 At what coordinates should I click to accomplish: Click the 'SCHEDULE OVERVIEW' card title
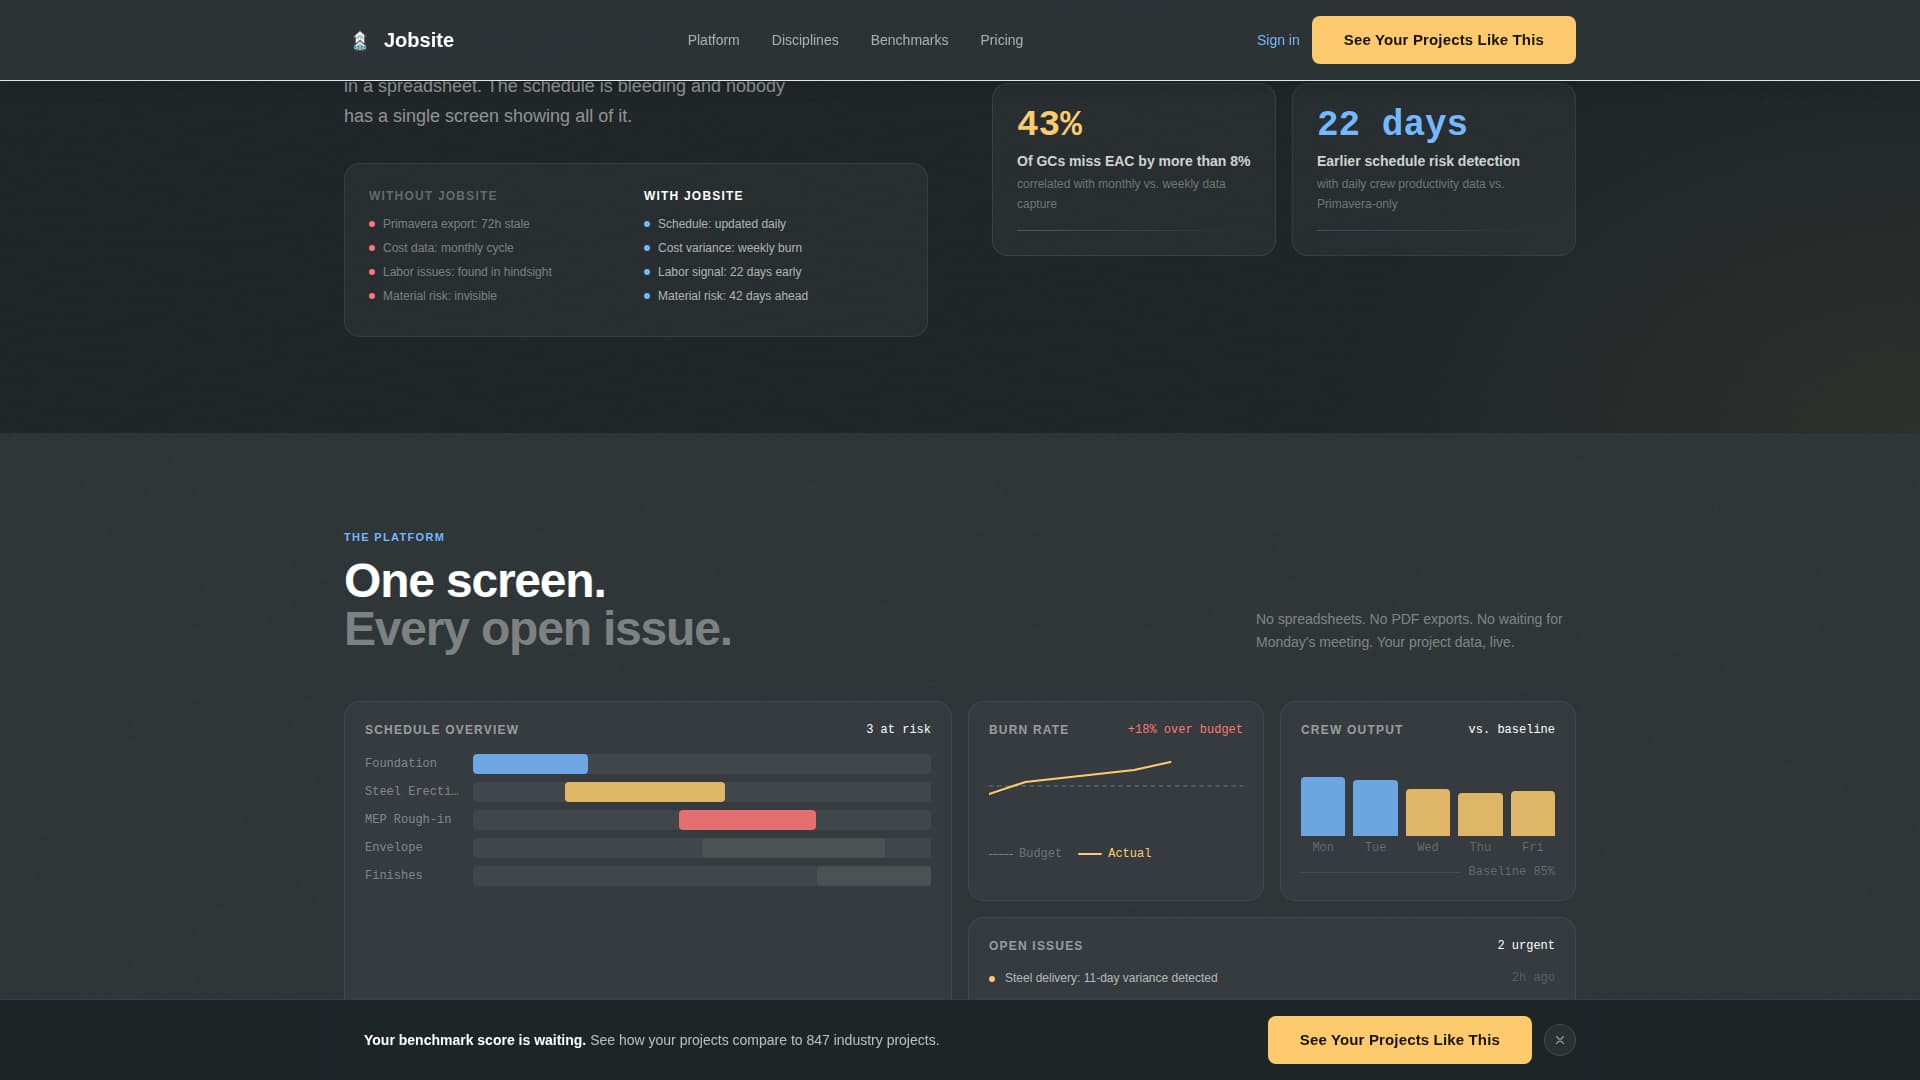(442, 730)
